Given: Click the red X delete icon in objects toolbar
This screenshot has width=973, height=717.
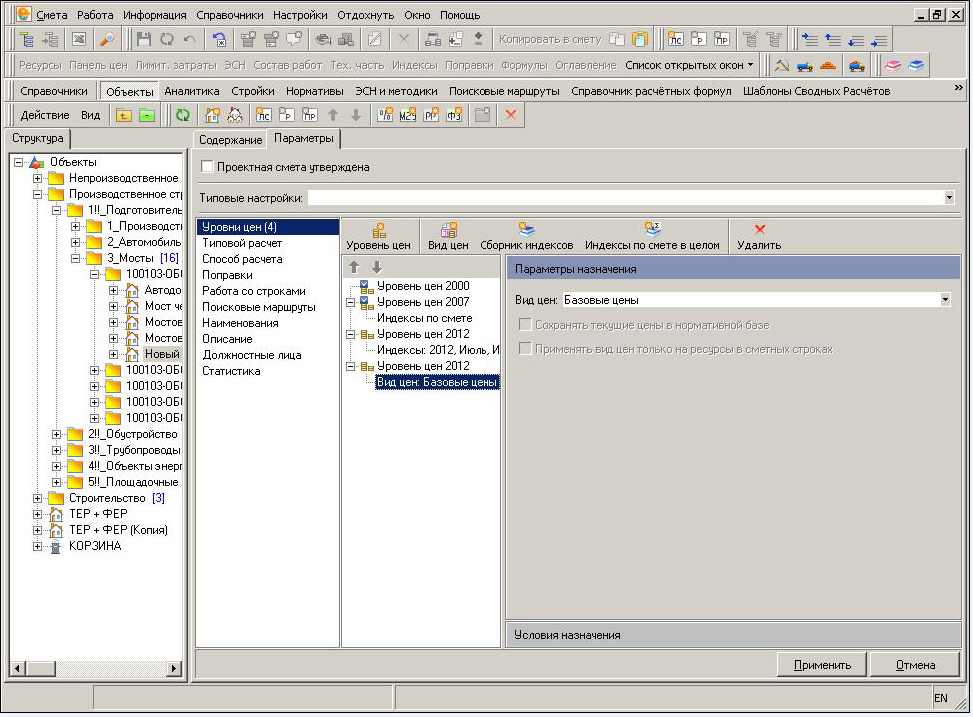Looking at the screenshot, I should click(x=511, y=115).
